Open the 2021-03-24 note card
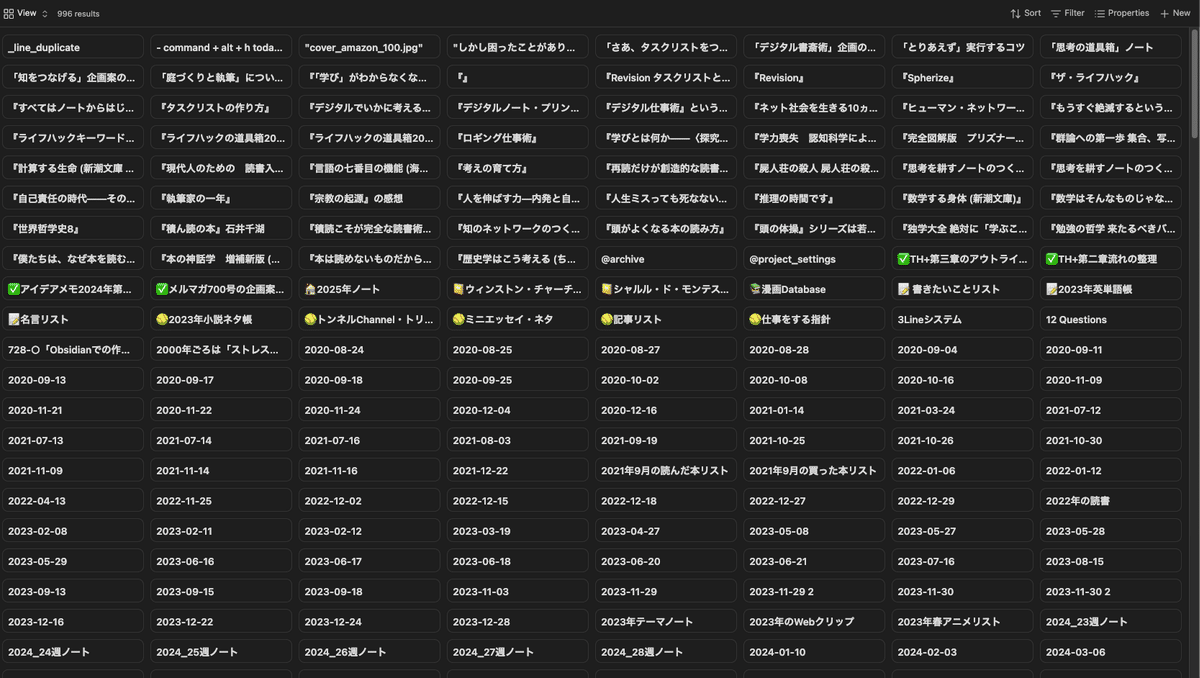1200x678 pixels. [962, 410]
